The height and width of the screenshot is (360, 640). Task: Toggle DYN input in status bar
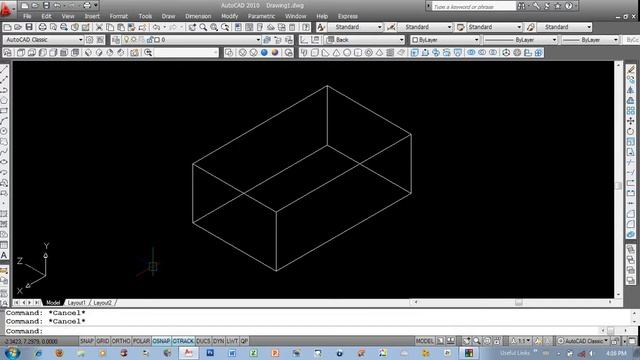(218, 341)
